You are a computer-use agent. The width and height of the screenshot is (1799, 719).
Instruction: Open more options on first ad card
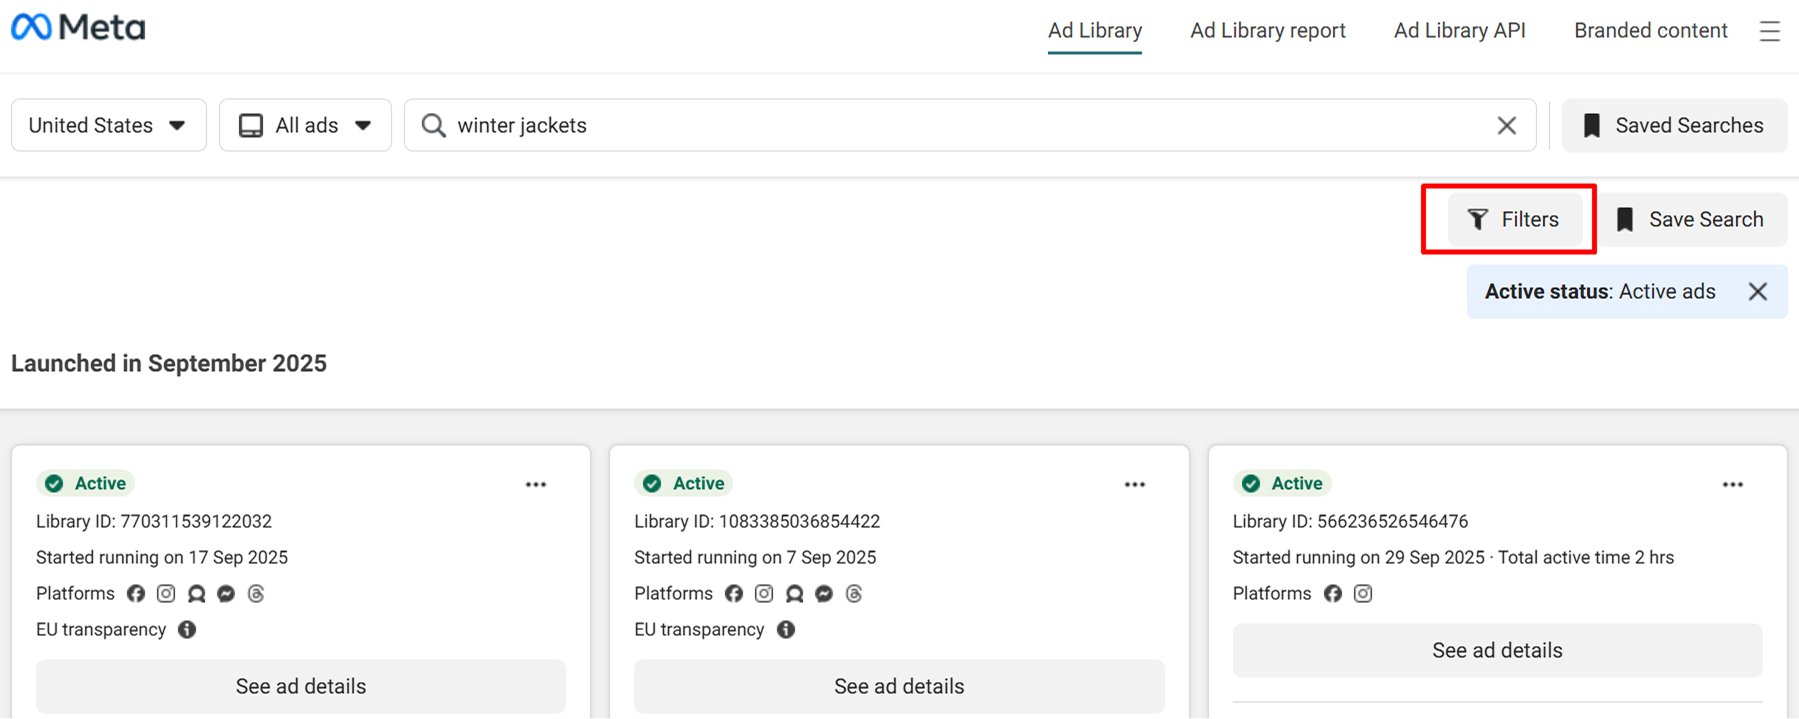[x=536, y=485]
